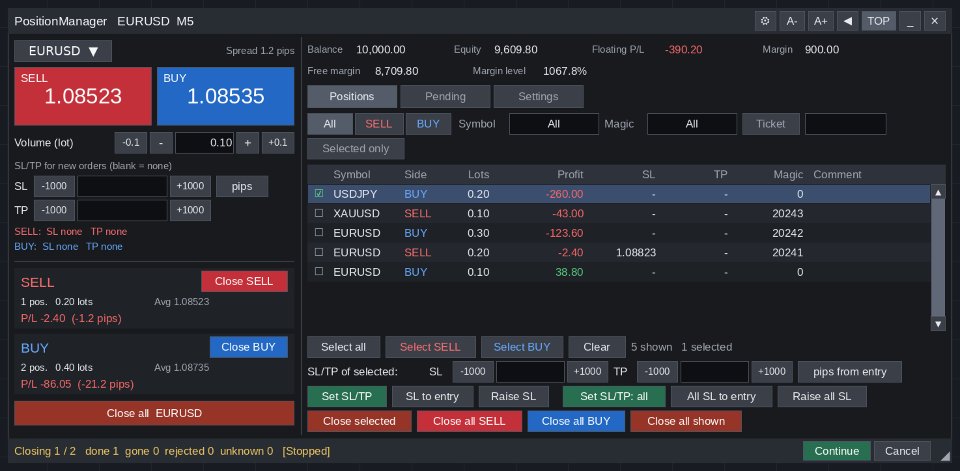Switch to the Positions tab
The height and width of the screenshot is (471, 960).
pos(352,96)
